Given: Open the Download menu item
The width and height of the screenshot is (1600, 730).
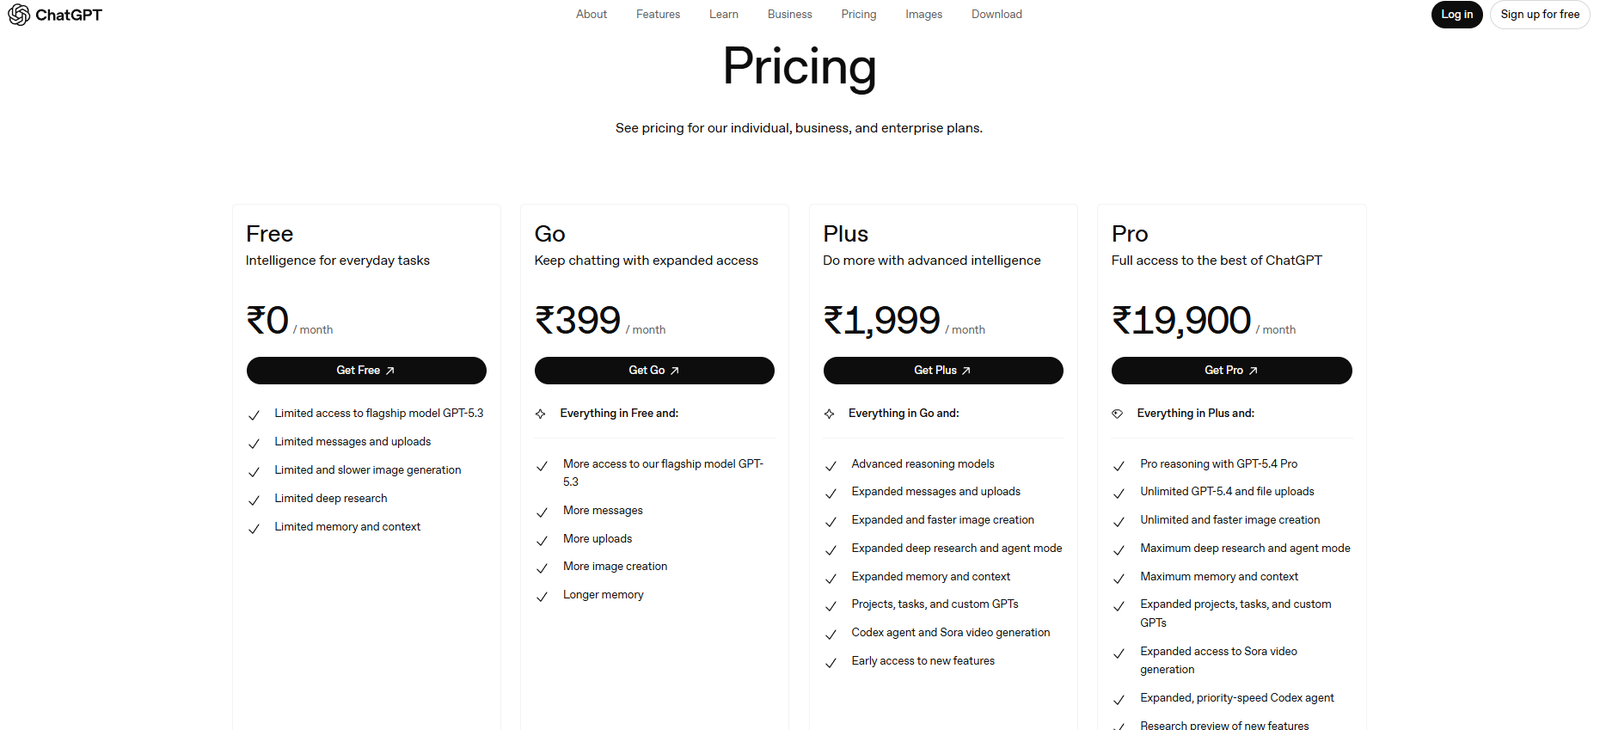Looking at the screenshot, I should click(996, 14).
